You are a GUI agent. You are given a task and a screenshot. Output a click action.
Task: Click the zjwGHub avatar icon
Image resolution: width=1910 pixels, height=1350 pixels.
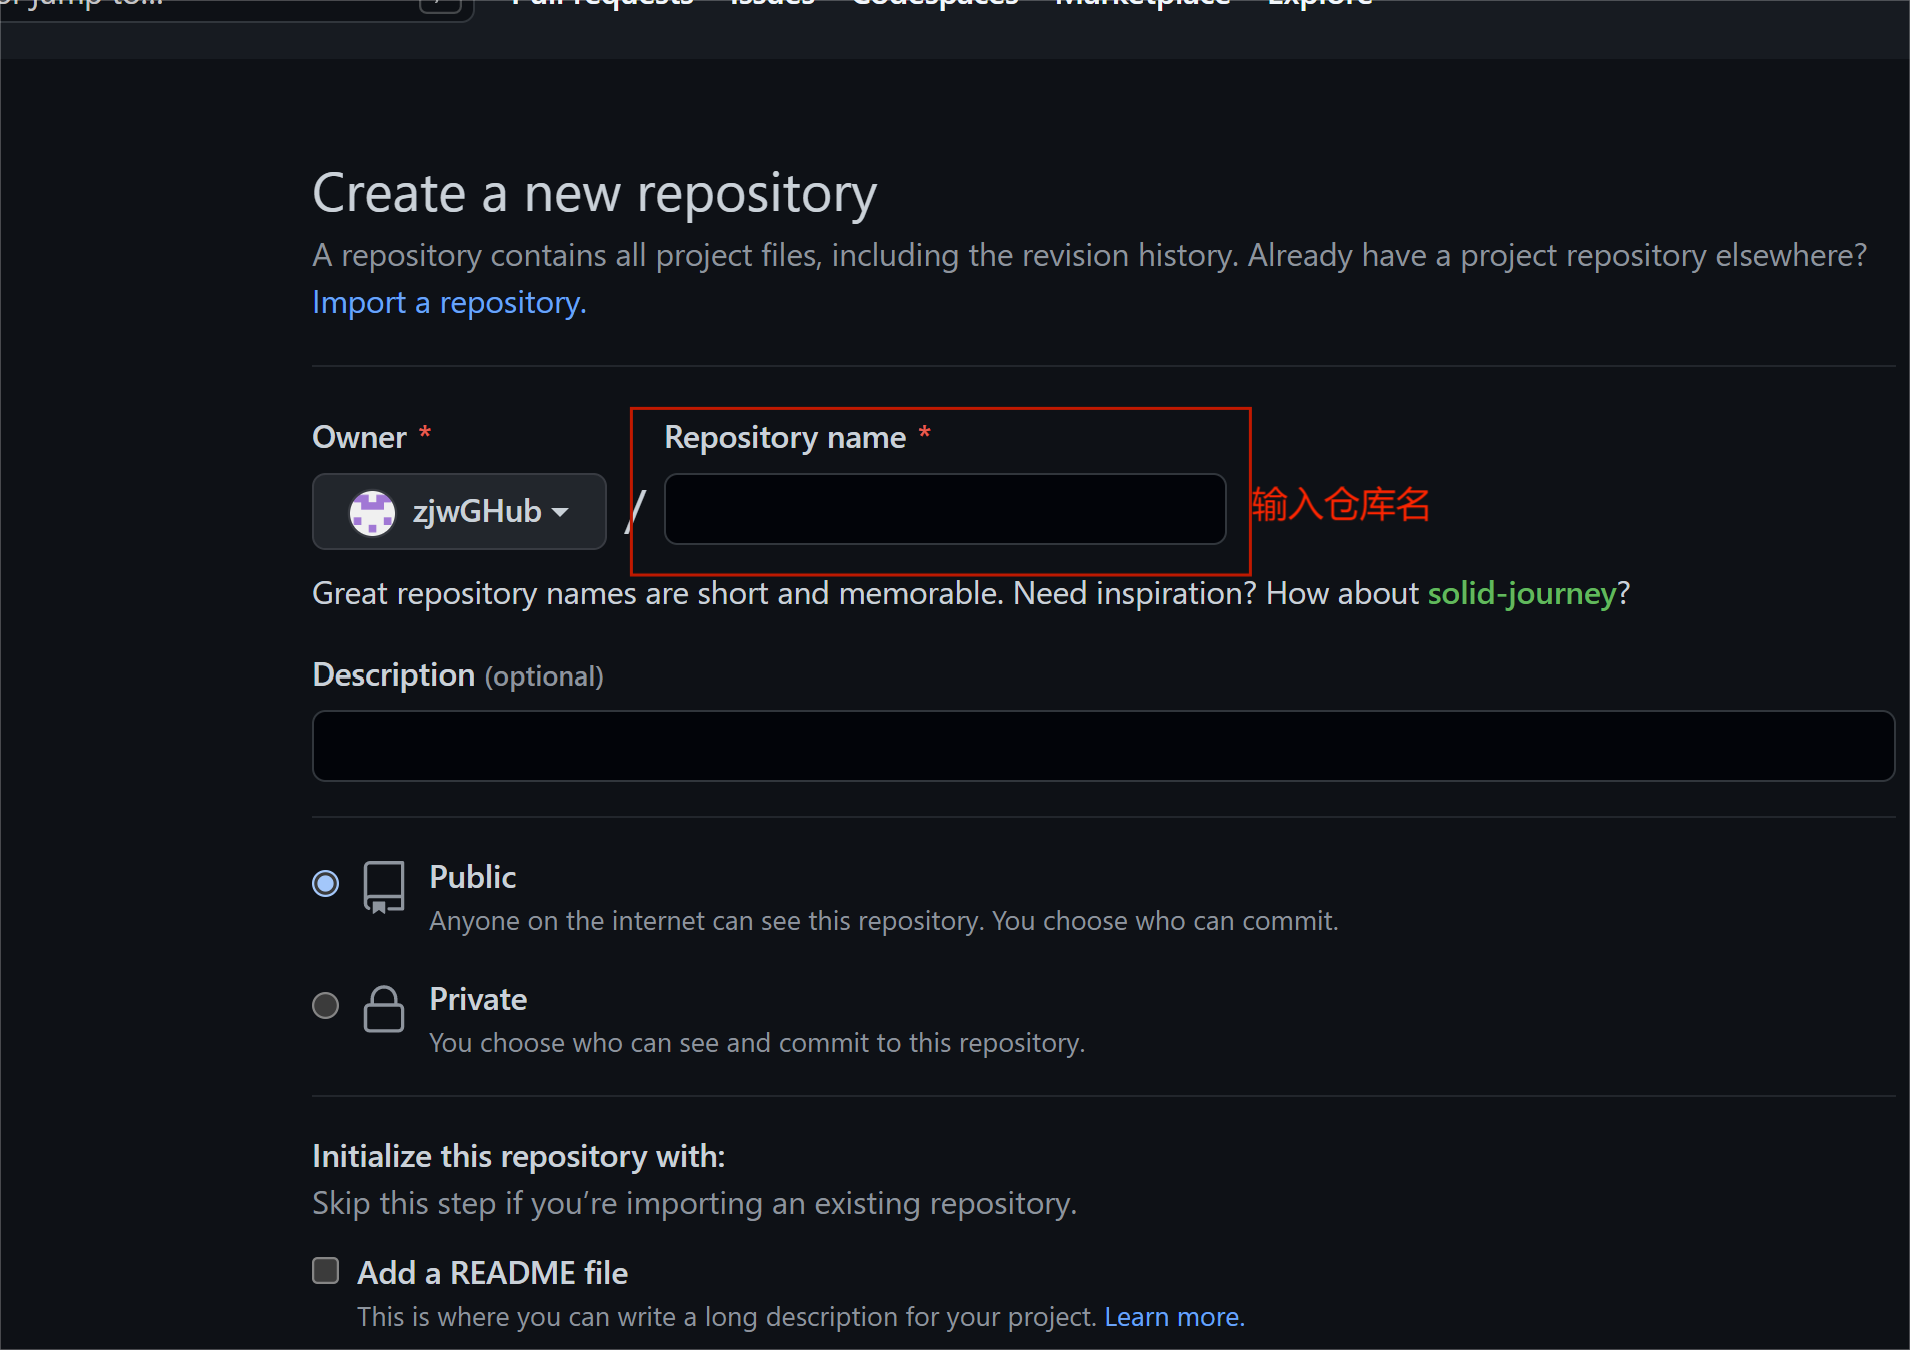tap(372, 512)
